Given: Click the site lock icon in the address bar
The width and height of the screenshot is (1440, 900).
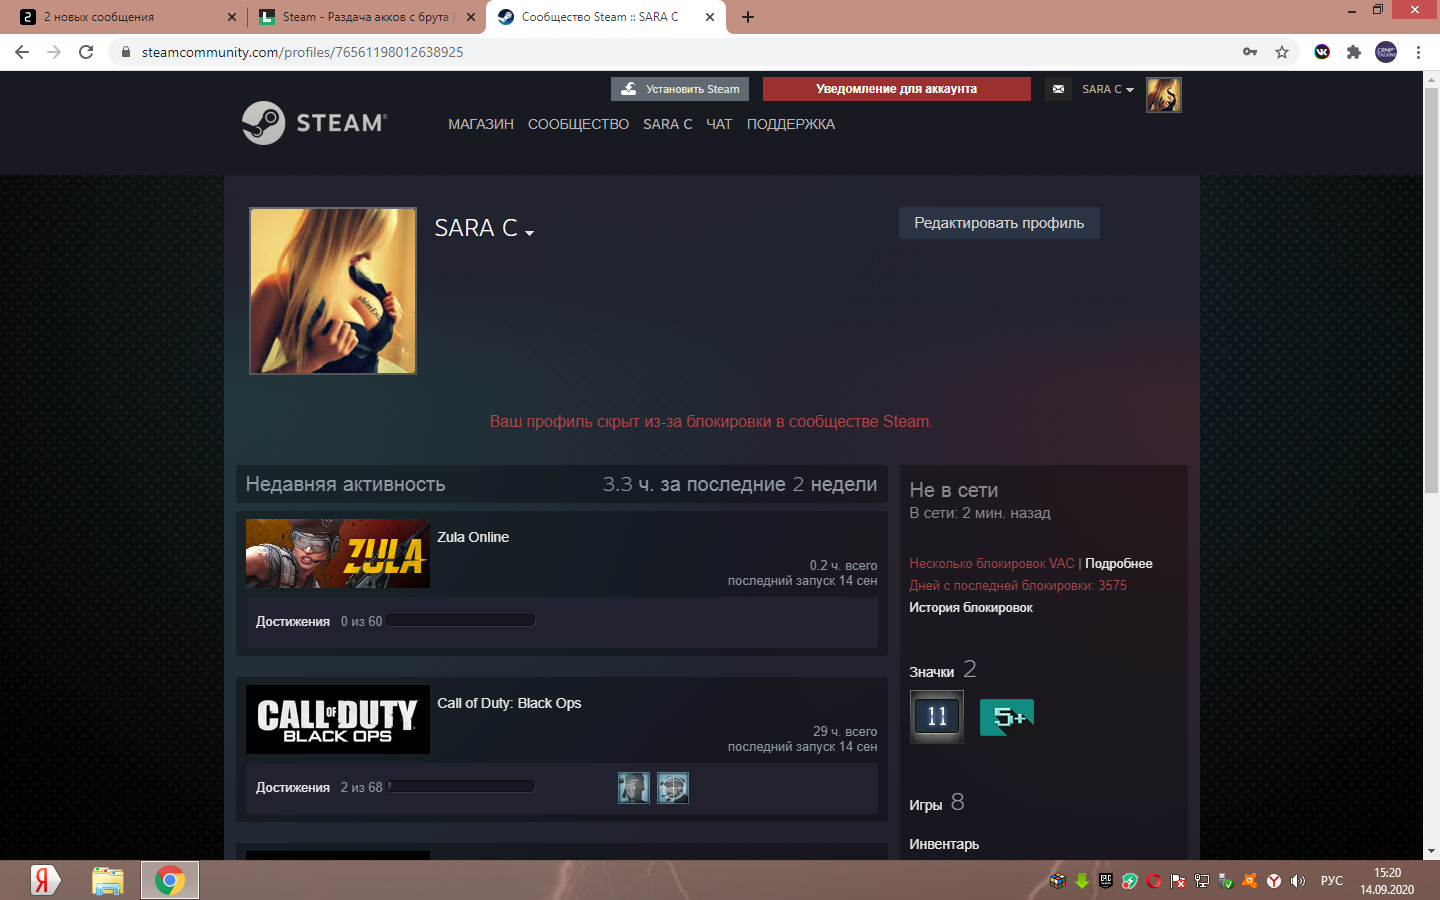Looking at the screenshot, I should point(126,52).
